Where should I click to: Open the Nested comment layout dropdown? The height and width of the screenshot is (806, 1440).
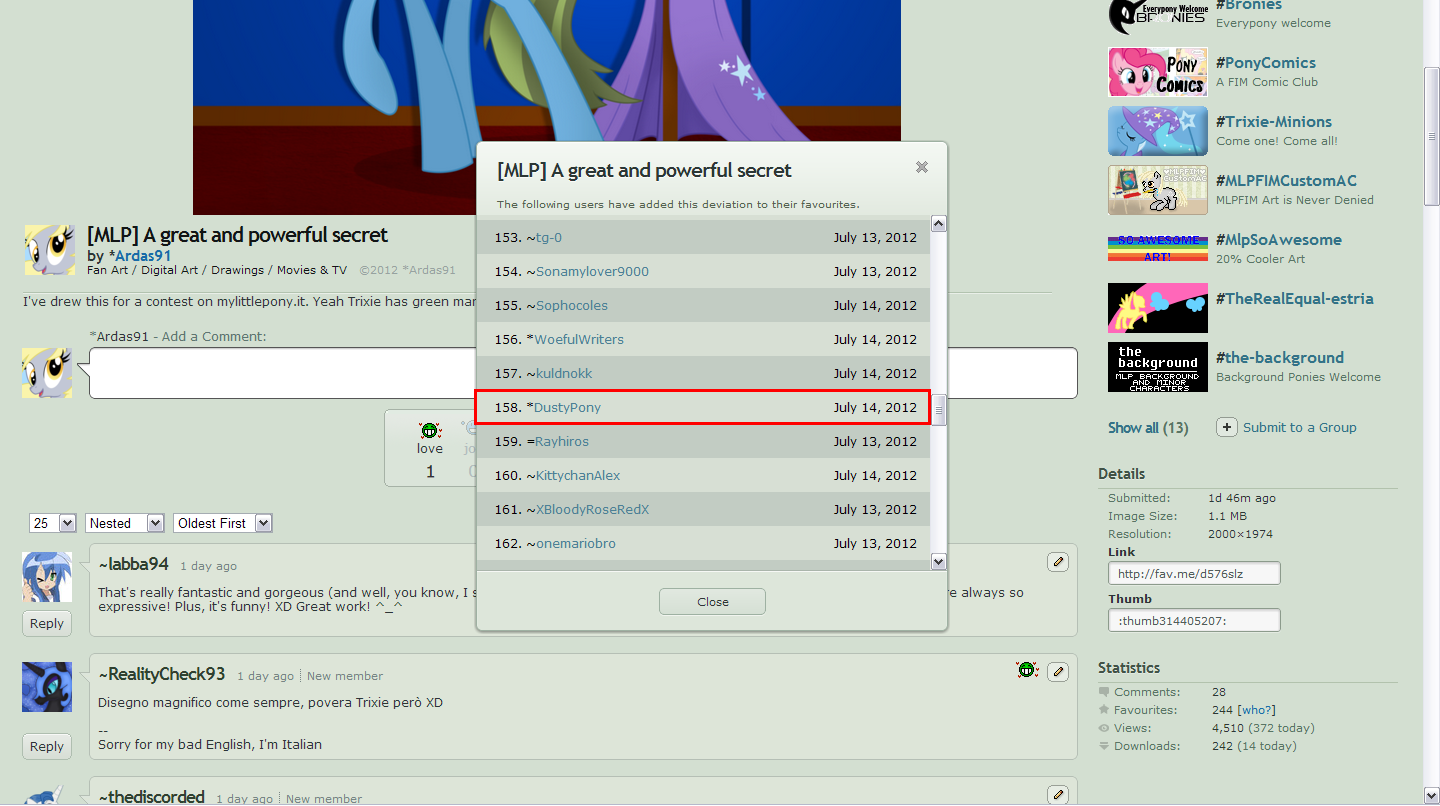coord(125,523)
